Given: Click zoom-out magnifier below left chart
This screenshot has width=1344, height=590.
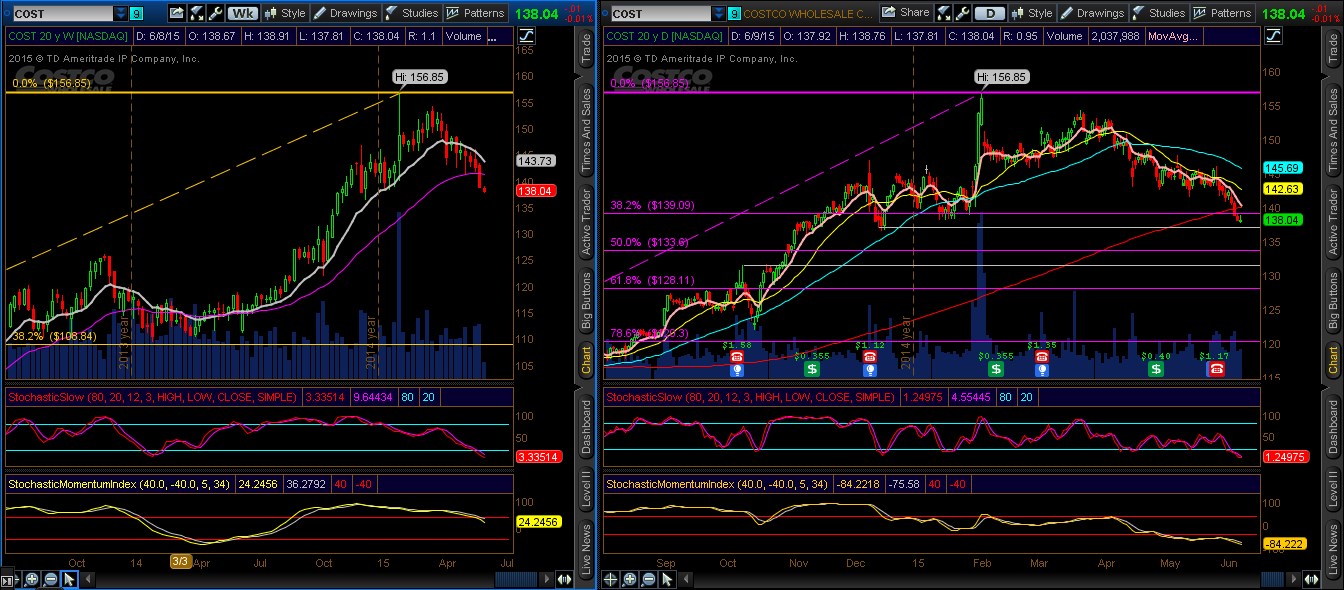Looking at the screenshot, I should (50, 579).
